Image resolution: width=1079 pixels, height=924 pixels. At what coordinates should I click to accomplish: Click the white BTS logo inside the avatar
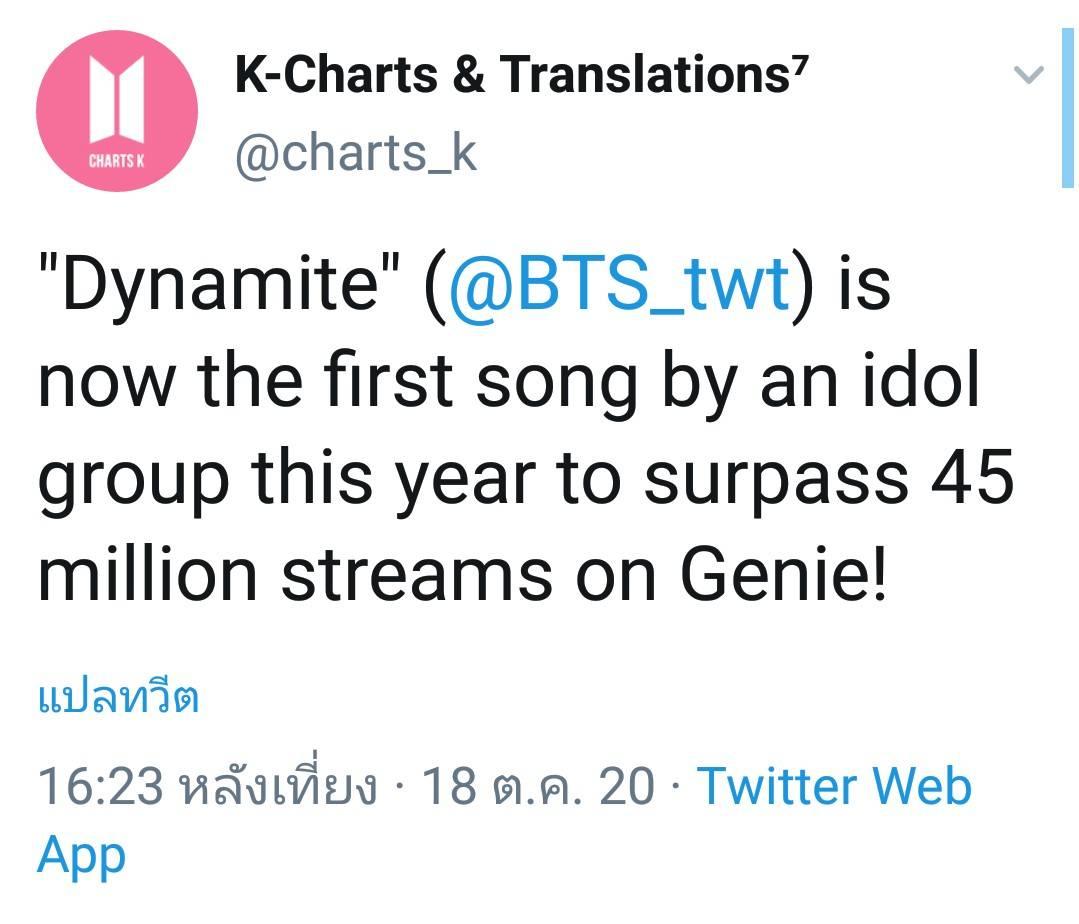click(116, 99)
